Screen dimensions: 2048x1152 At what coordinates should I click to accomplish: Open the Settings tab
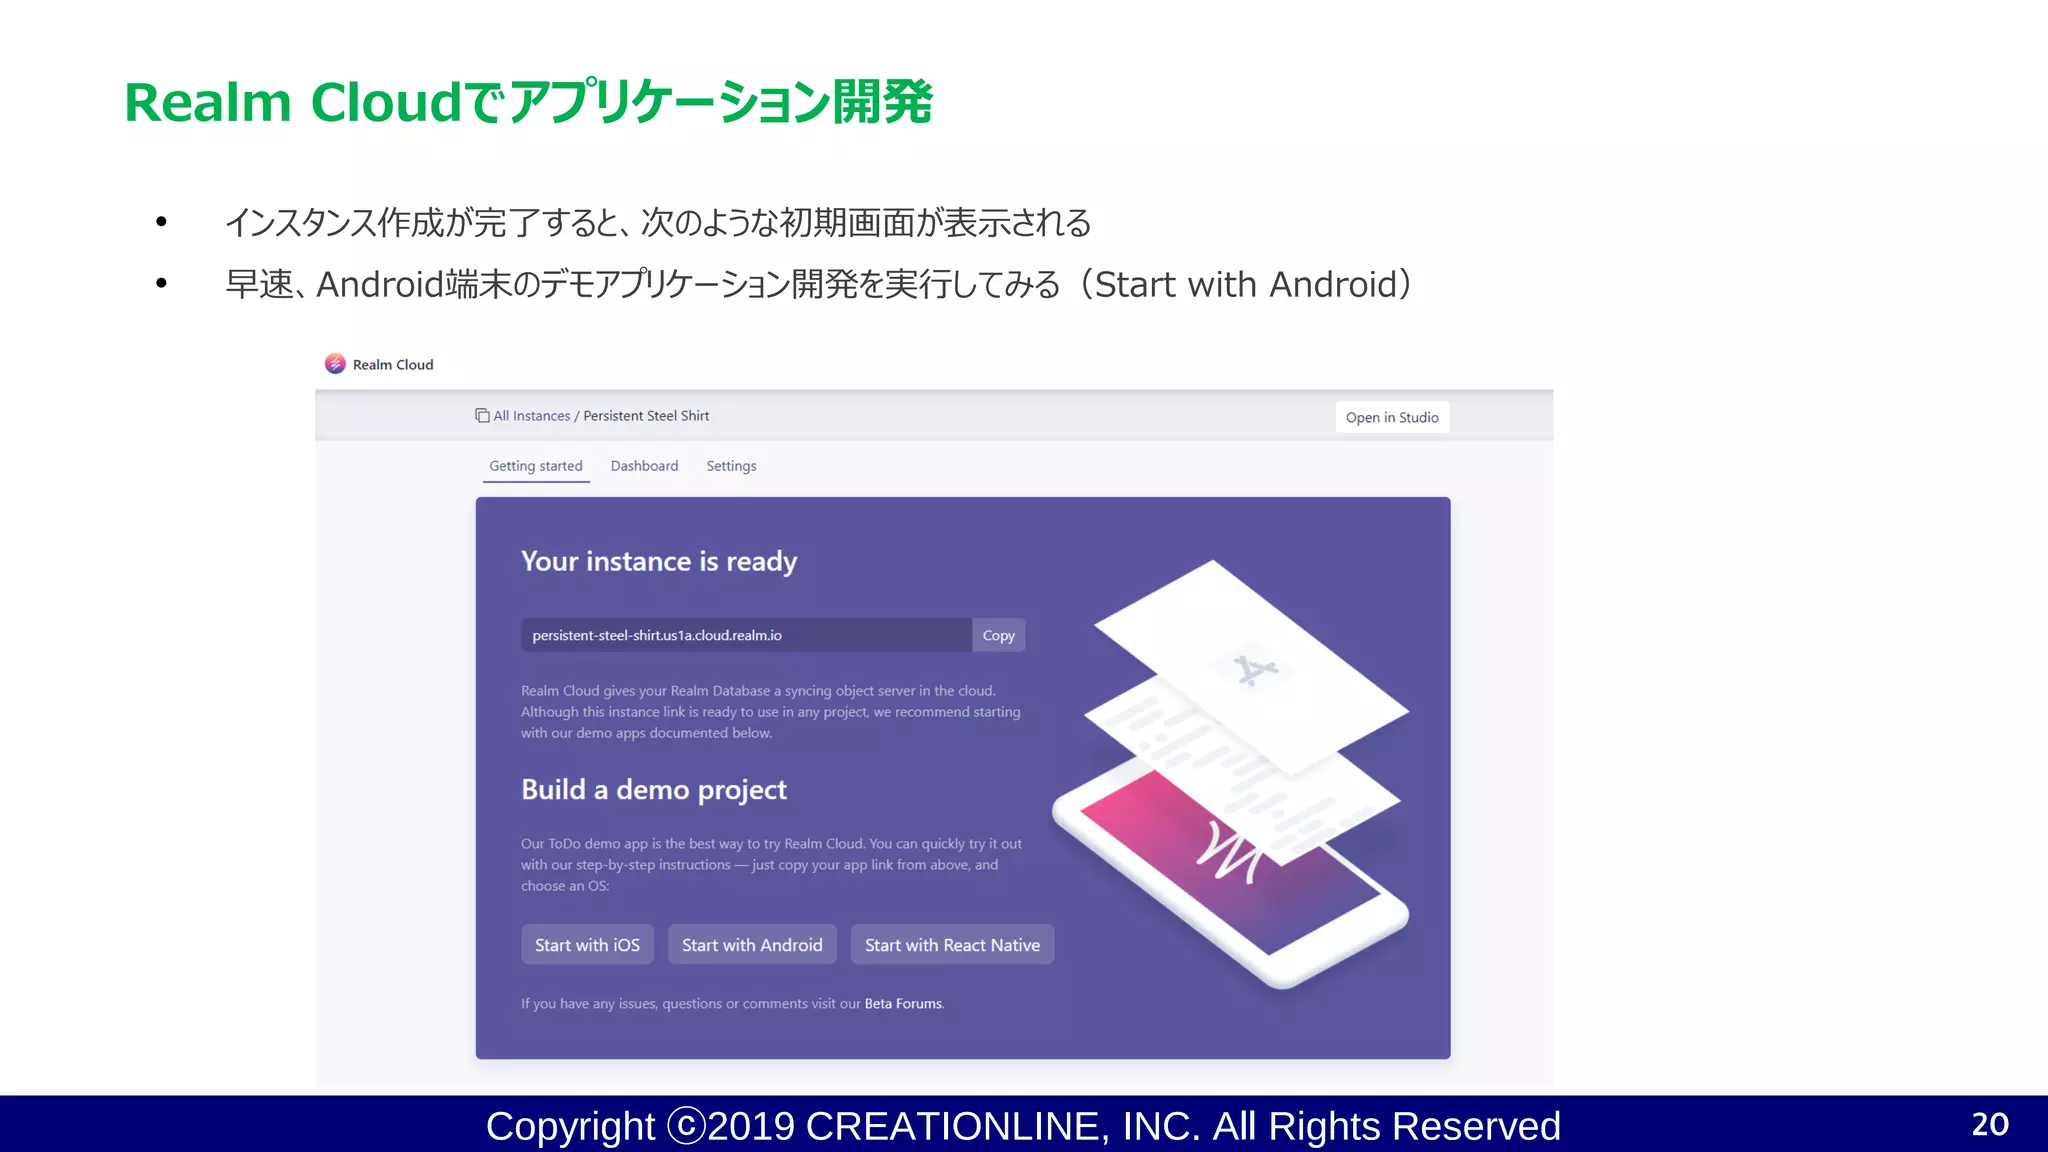pyautogui.click(x=731, y=466)
